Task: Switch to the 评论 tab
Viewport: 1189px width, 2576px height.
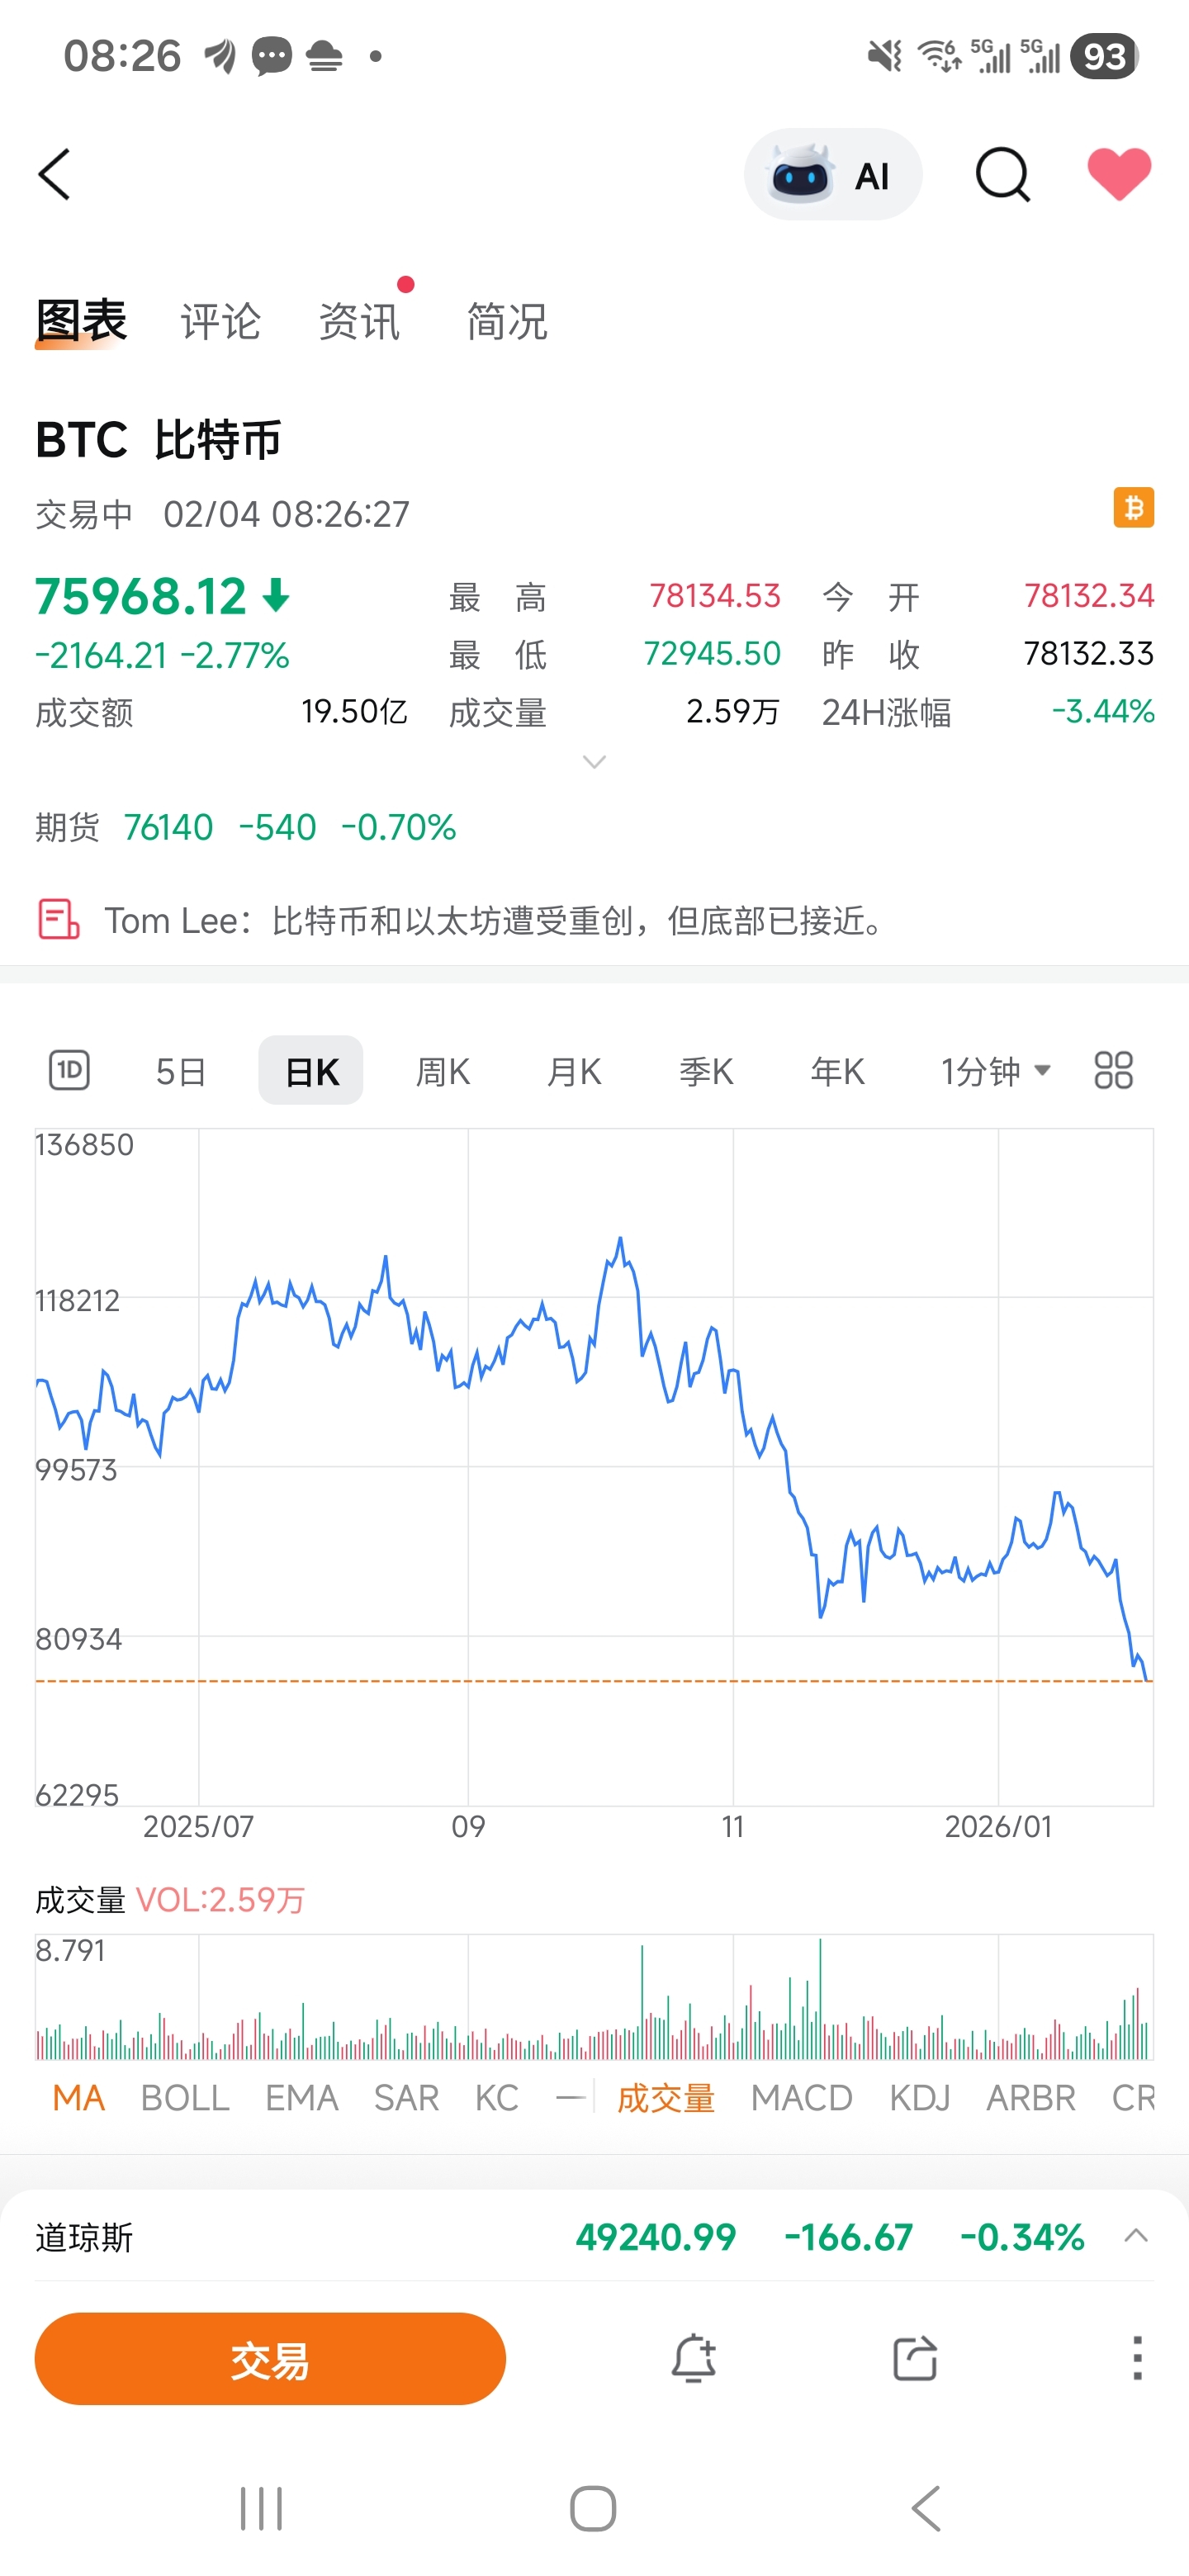Action: click(x=220, y=322)
